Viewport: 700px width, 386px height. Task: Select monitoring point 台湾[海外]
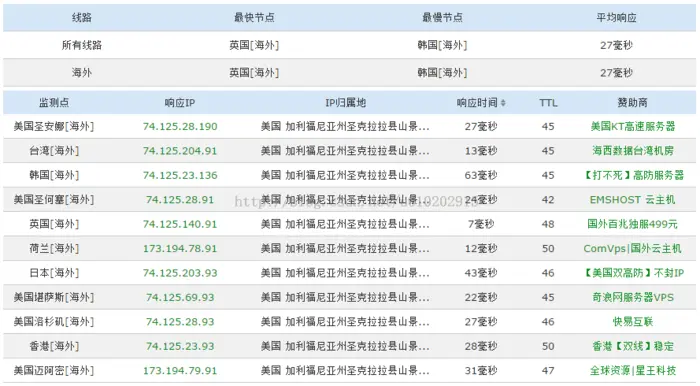[x=54, y=151]
